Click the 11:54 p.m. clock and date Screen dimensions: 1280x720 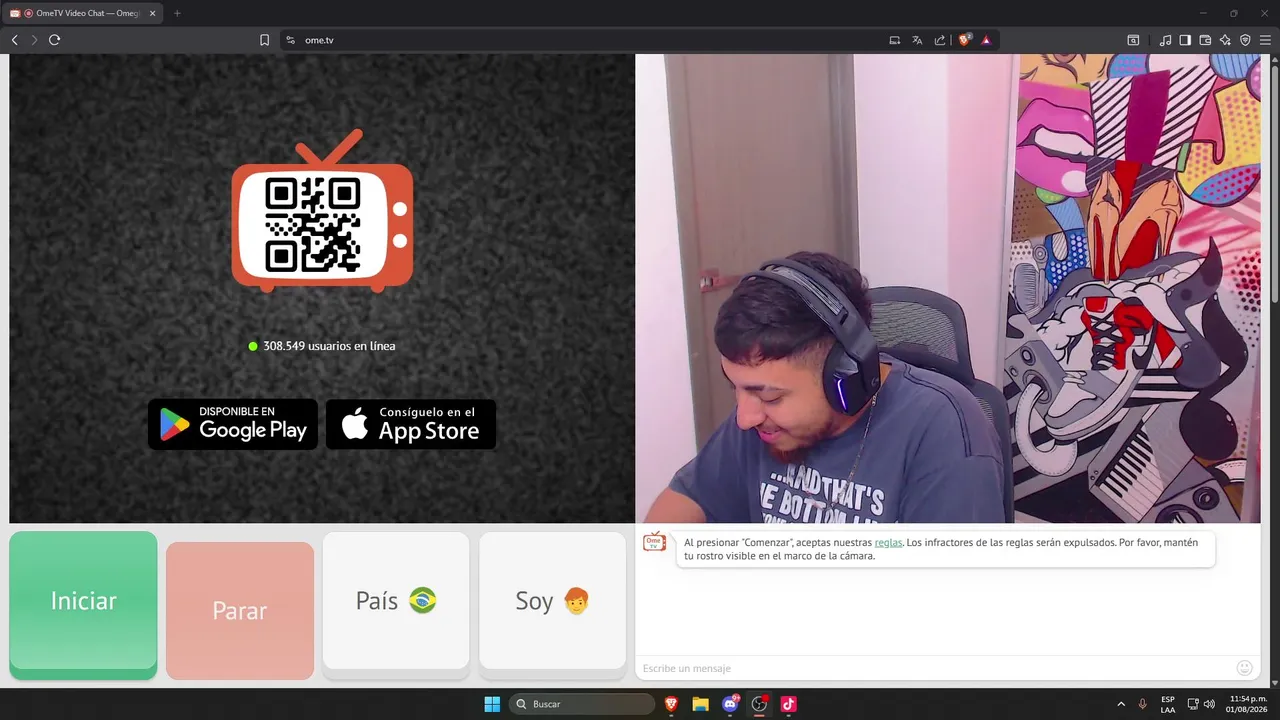pos(1247,704)
